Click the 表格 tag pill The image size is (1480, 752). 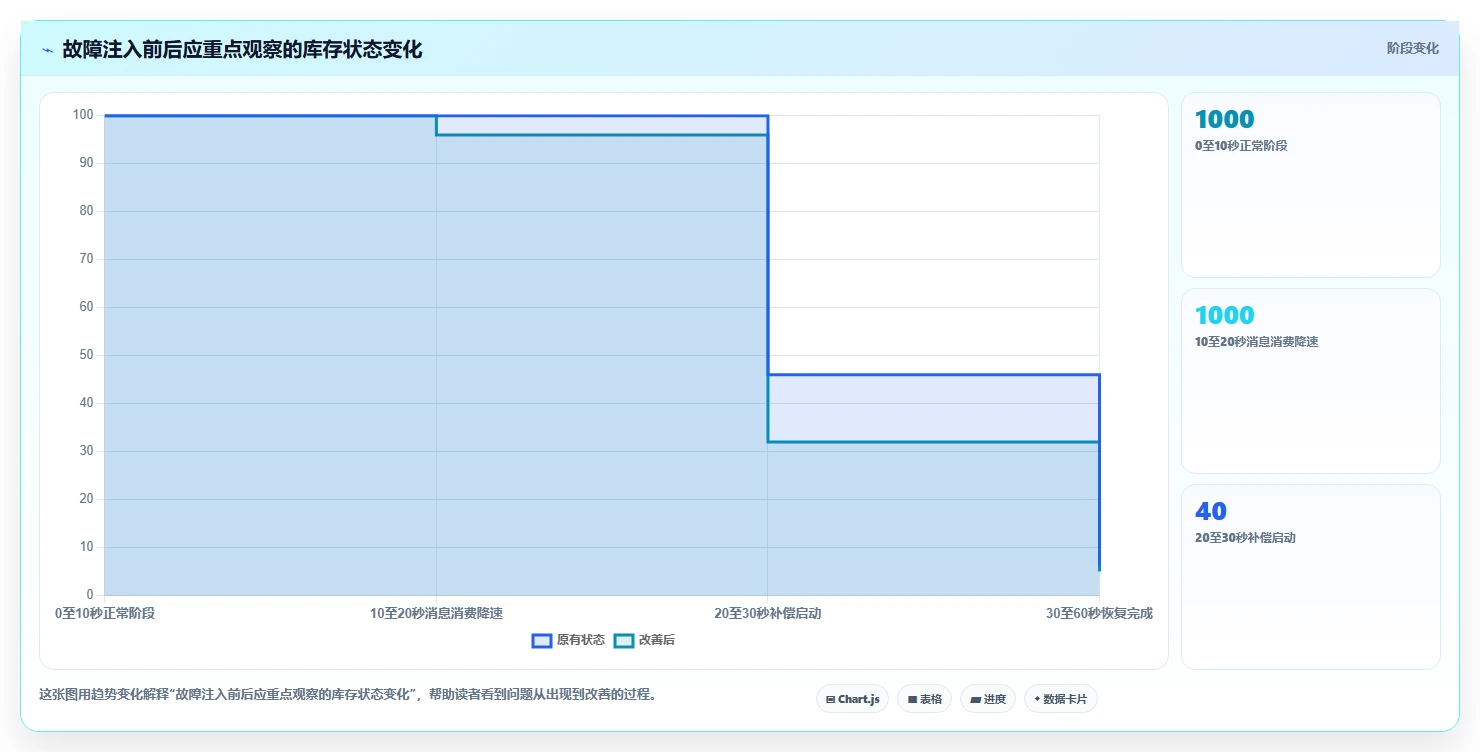click(x=924, y=699)
